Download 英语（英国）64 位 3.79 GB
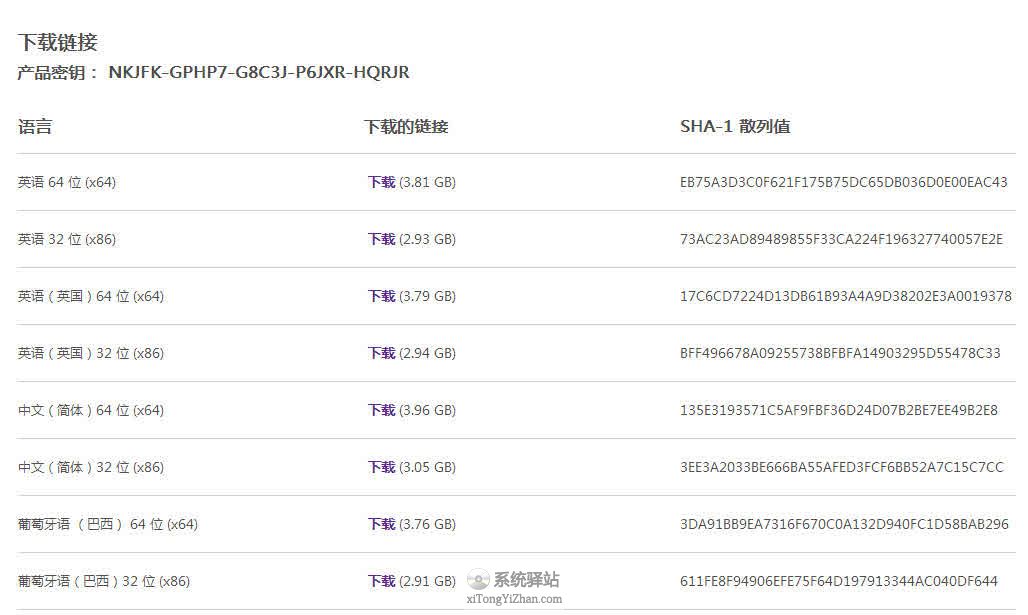This screenshot has width=1028, height=615. click(x=381, y=297)
